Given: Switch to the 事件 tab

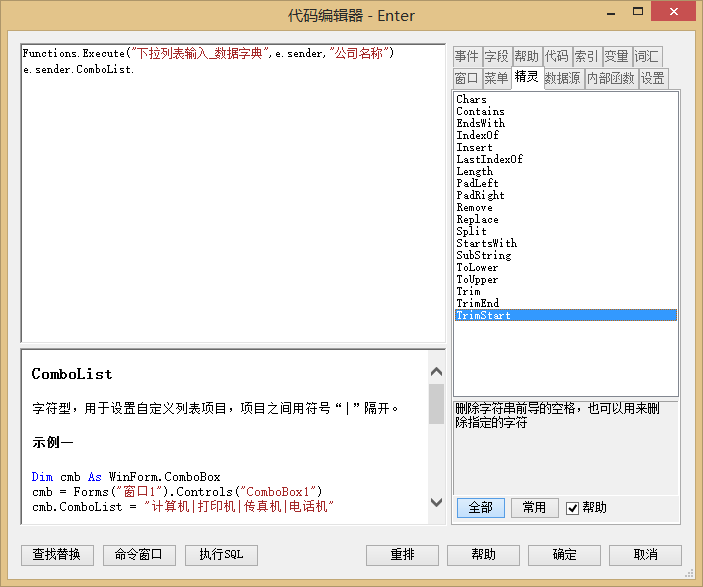Looking at the screenshot, I should click(467, 56).
